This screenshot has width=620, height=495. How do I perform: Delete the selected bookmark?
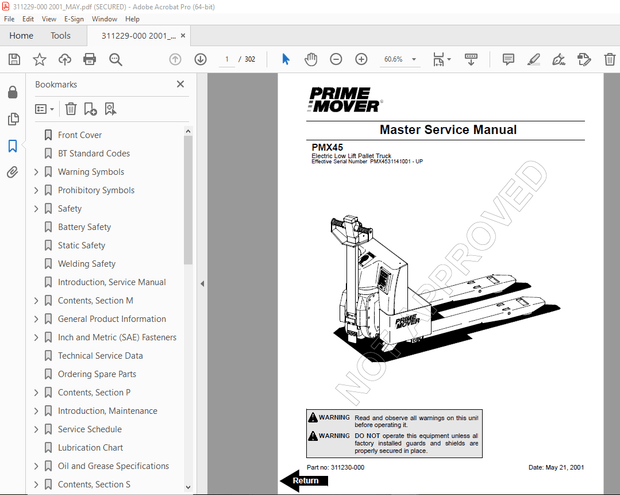[71, 109]
